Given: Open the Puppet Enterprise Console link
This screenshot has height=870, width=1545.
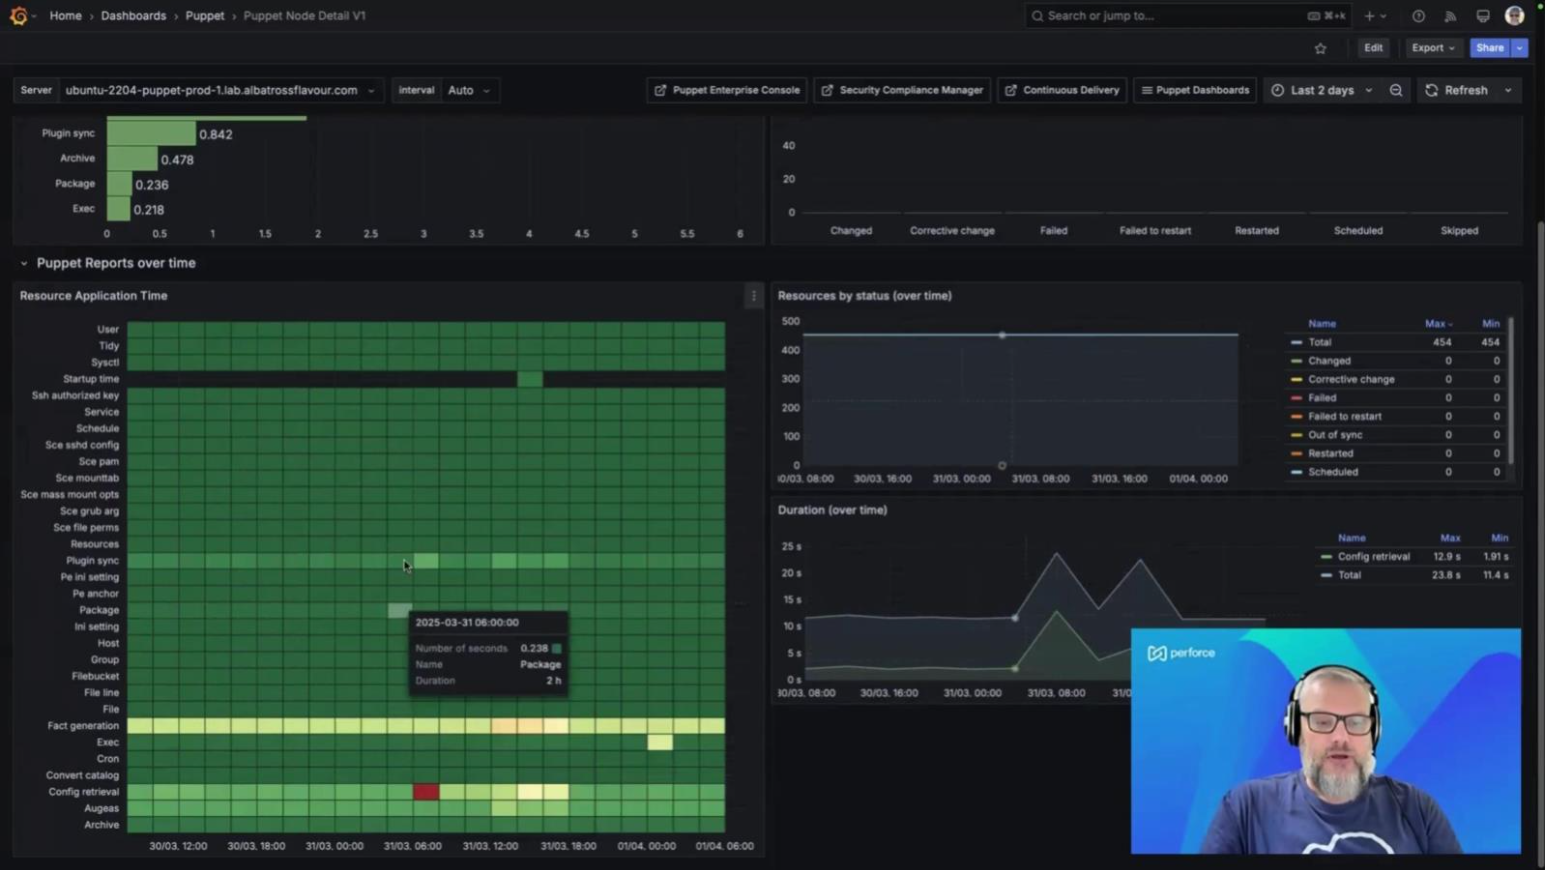Looking at the screenshot, I should coord(727,90).
